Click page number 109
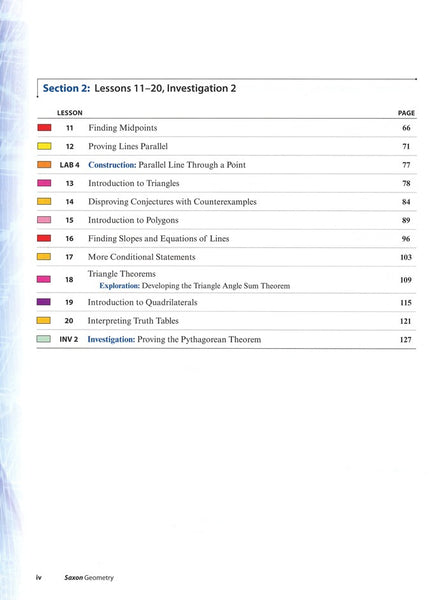Image resolution: width=446 pixels, height=600 pixels. pyautogui.click(x=406, y=280)
